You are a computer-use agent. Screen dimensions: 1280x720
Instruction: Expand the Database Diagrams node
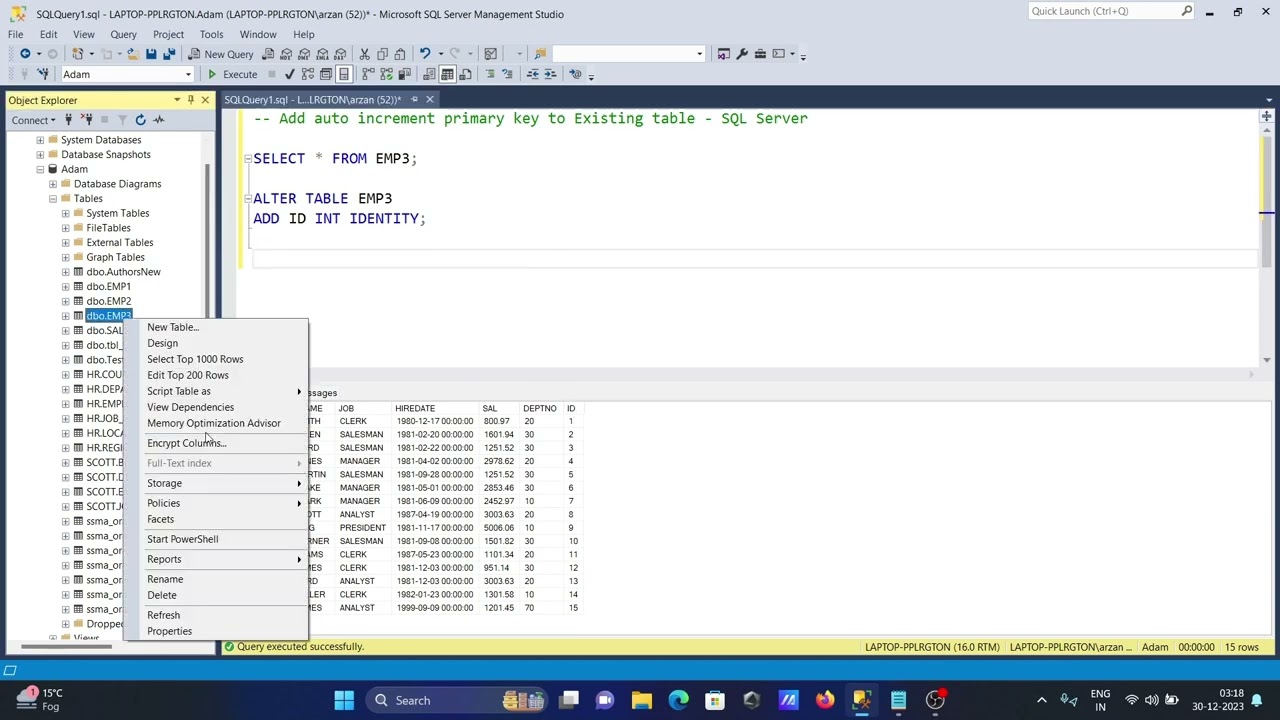53,184
